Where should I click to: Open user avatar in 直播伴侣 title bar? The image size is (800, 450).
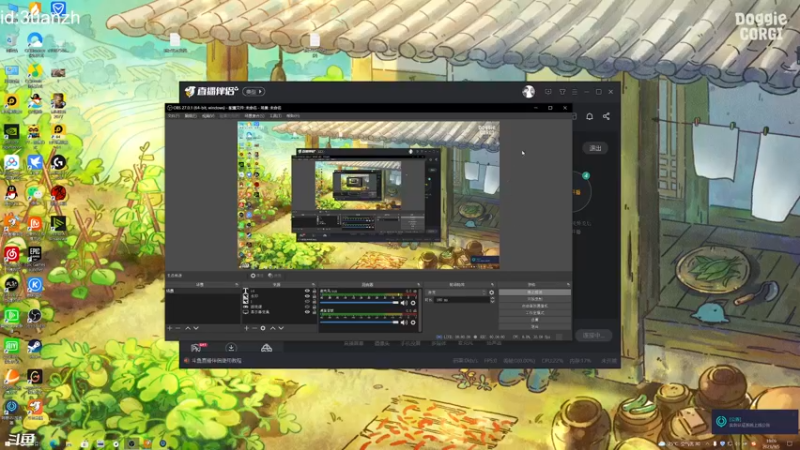pyautogui.click(x=528, y=92)
